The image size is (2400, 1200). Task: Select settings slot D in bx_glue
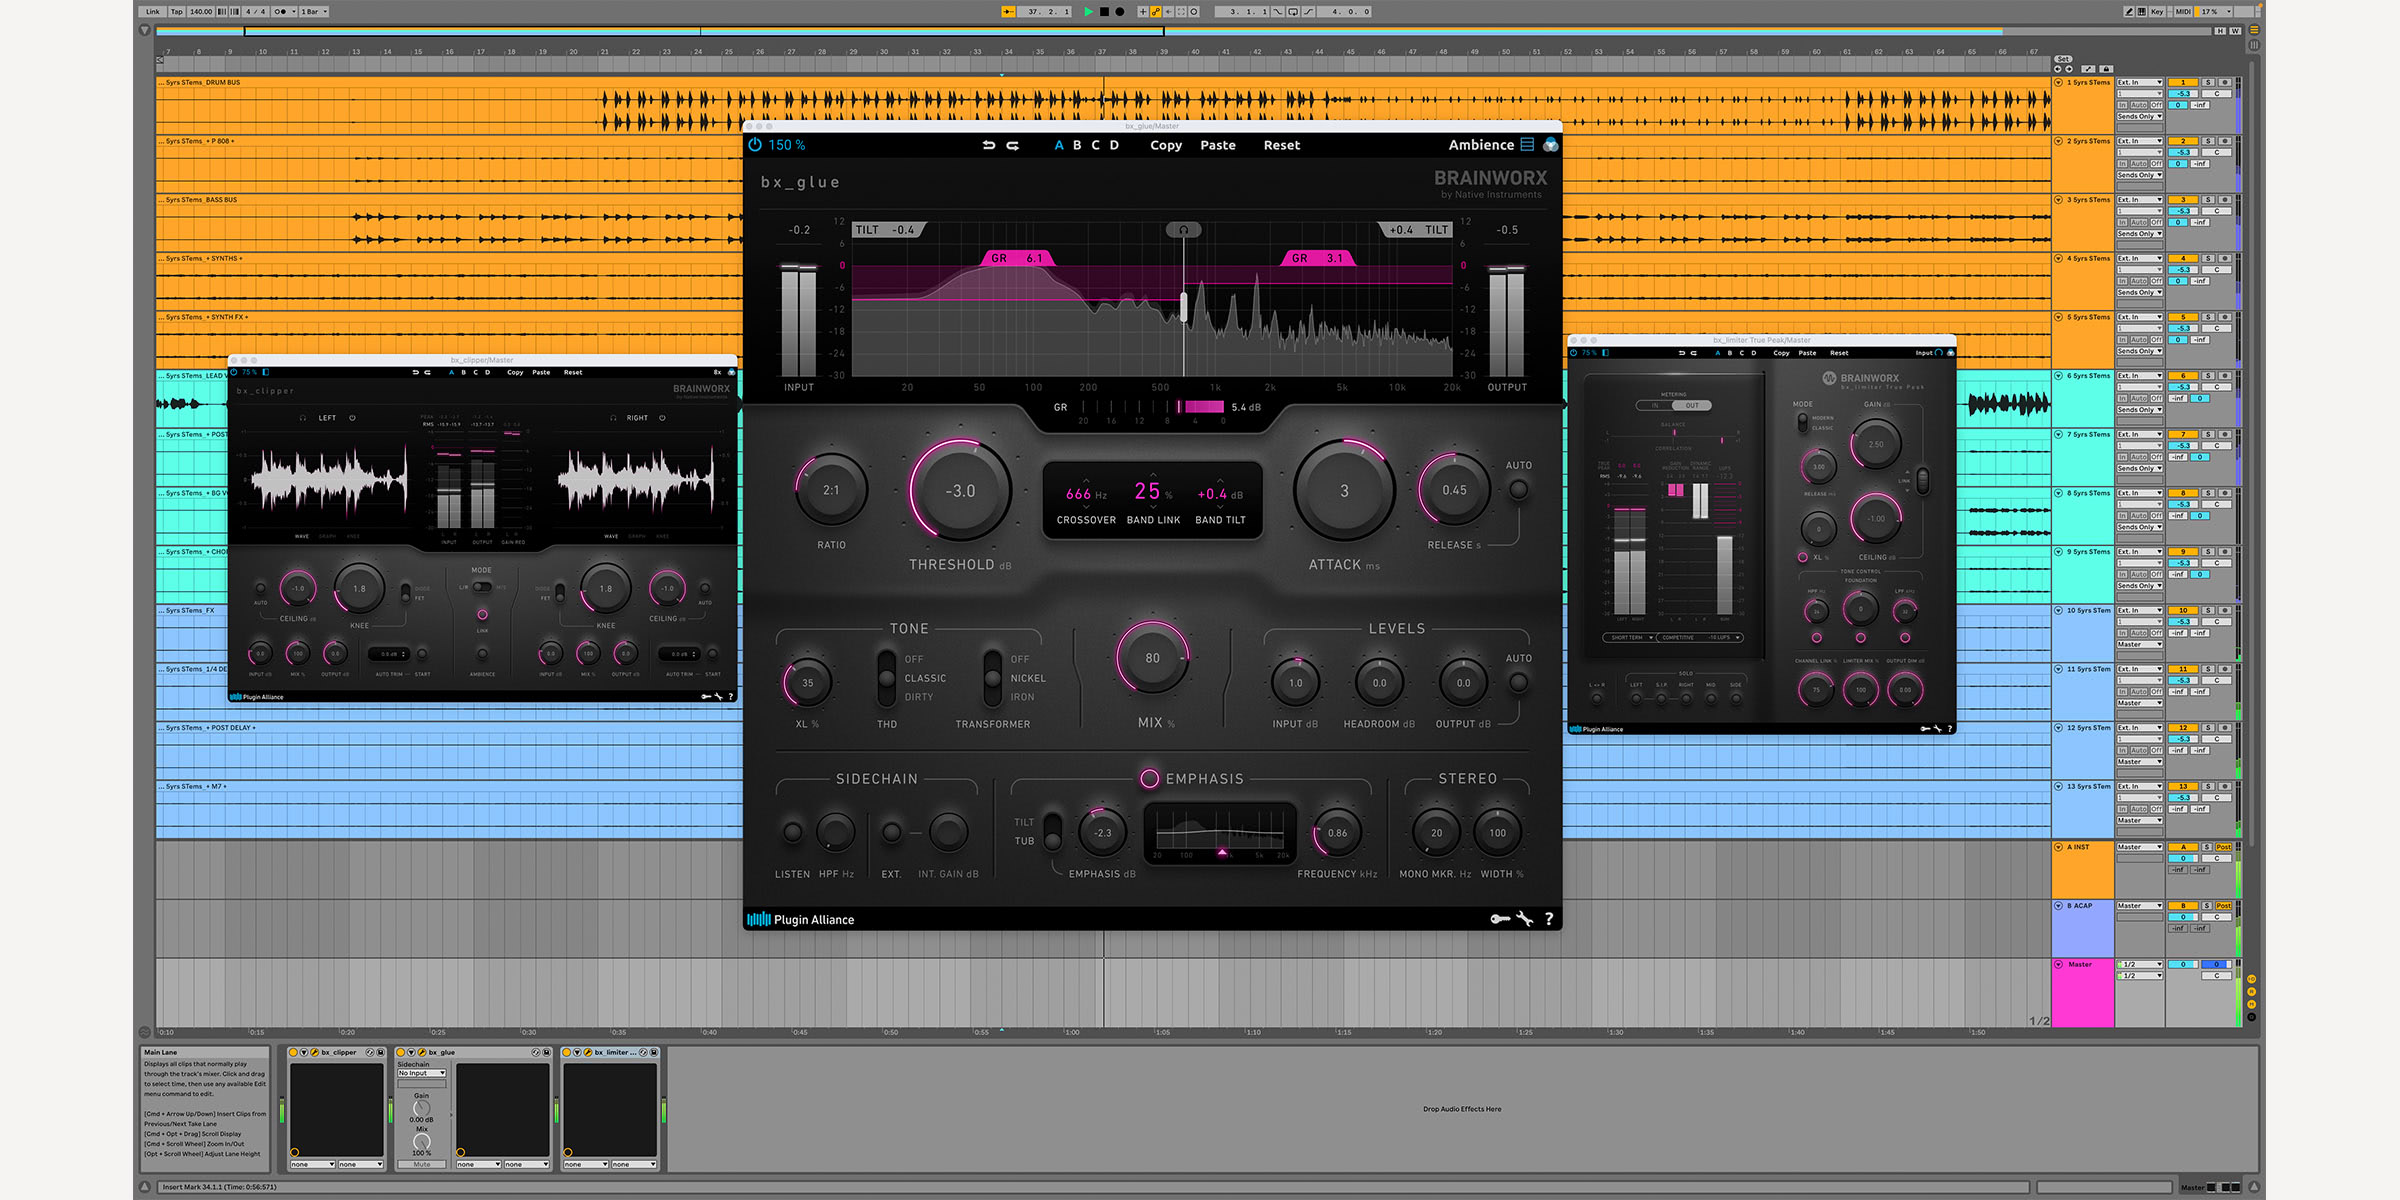pyautogui.click(x=1114, y=145)
